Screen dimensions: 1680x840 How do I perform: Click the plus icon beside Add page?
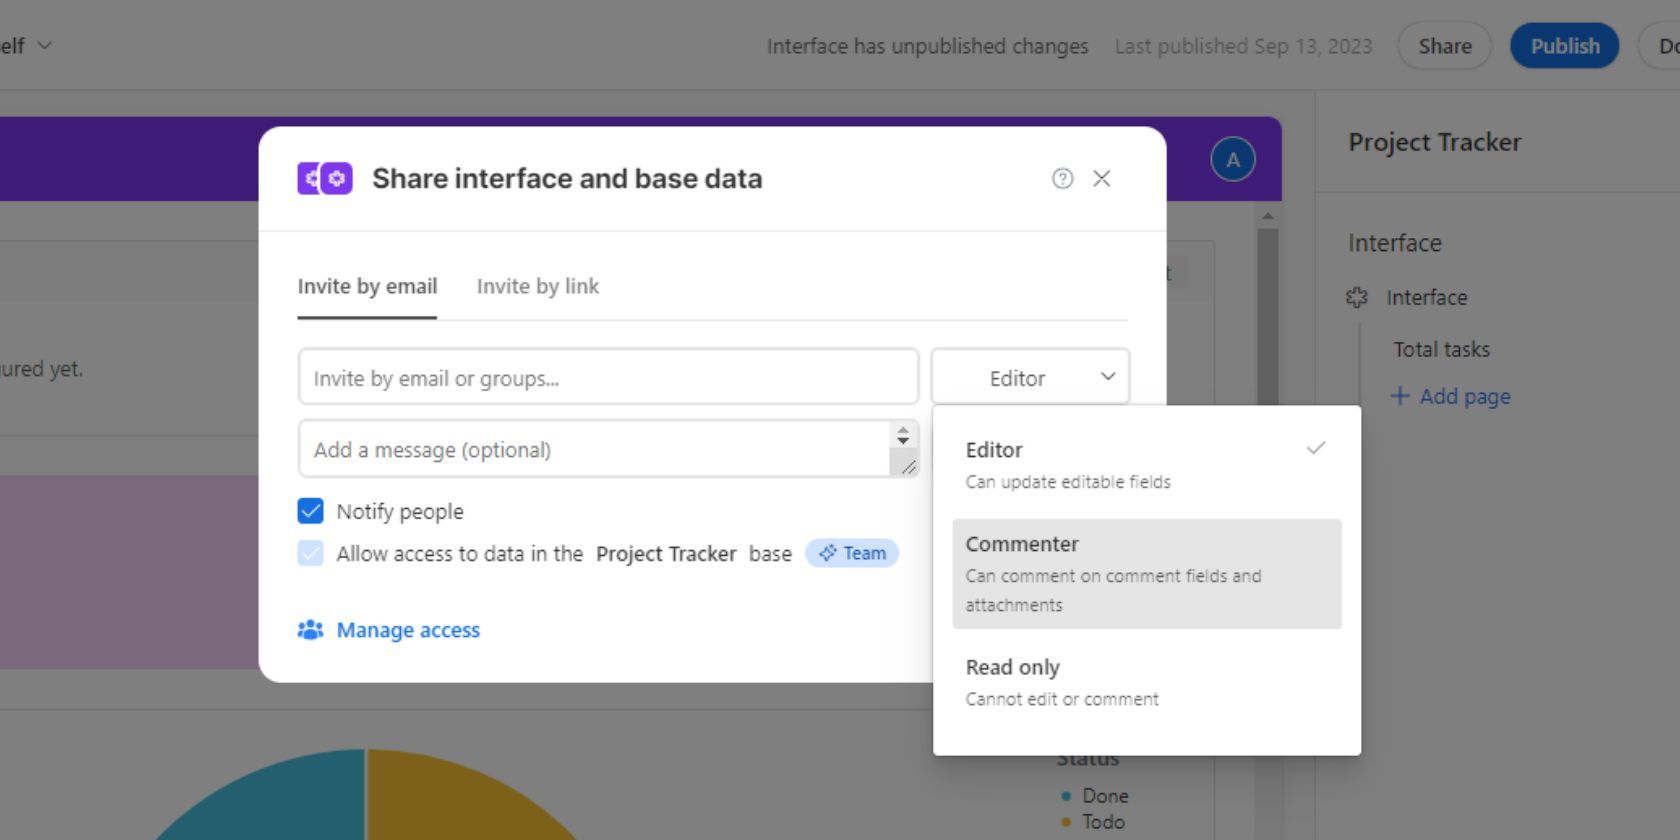tap(1400, 396)
